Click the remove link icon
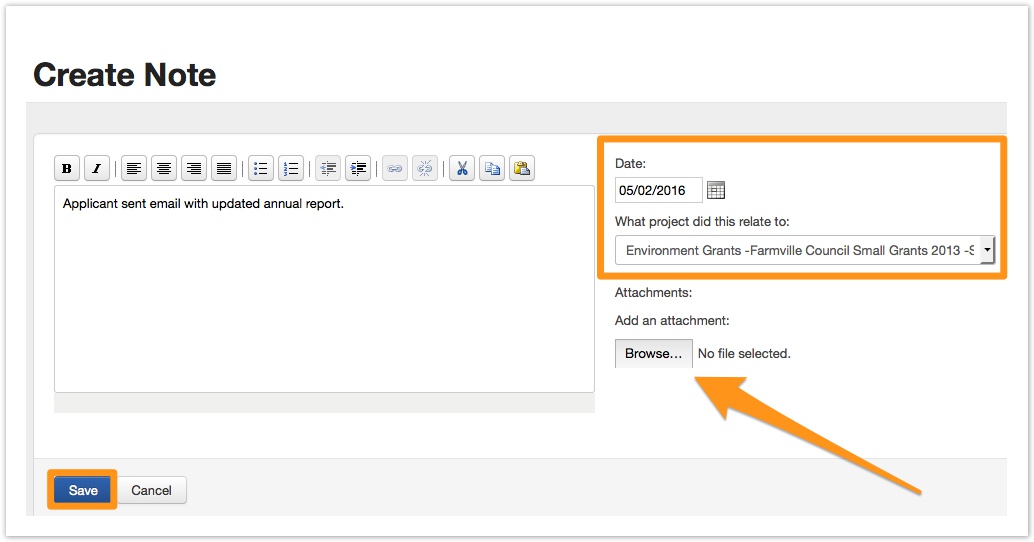This screenshot has width=1034, height=542. (x=425, y=169)
